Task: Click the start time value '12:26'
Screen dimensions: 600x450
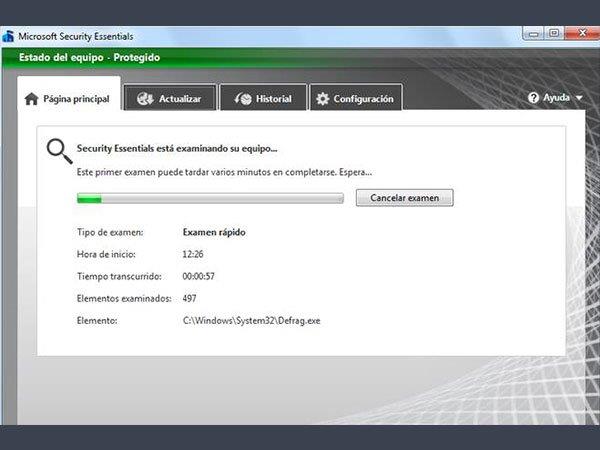Action: pos(193,254)
